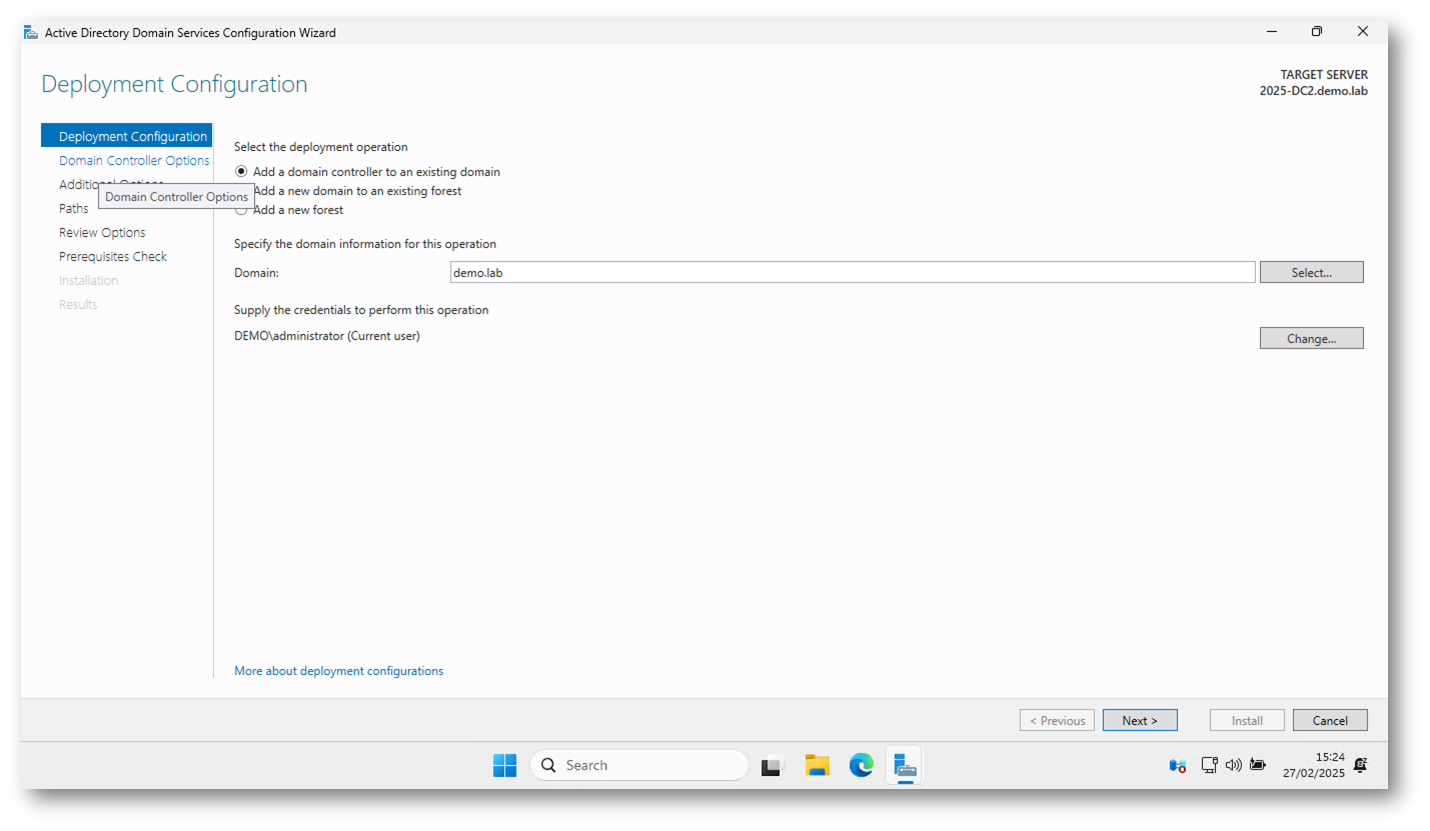Open Deployment Configuration wizard step
The image size is (1430, 831).
pyautogui.click(x=126, y=137)
